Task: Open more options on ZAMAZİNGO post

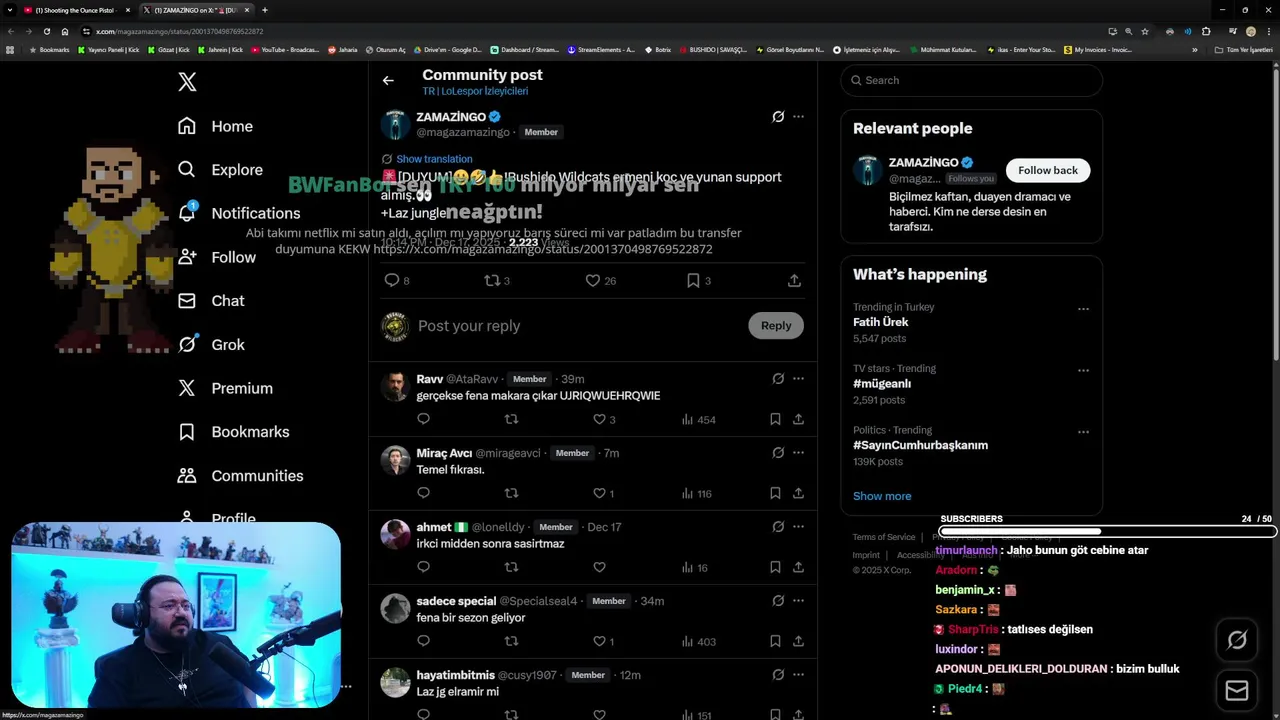Action: [x=798, y=117]
